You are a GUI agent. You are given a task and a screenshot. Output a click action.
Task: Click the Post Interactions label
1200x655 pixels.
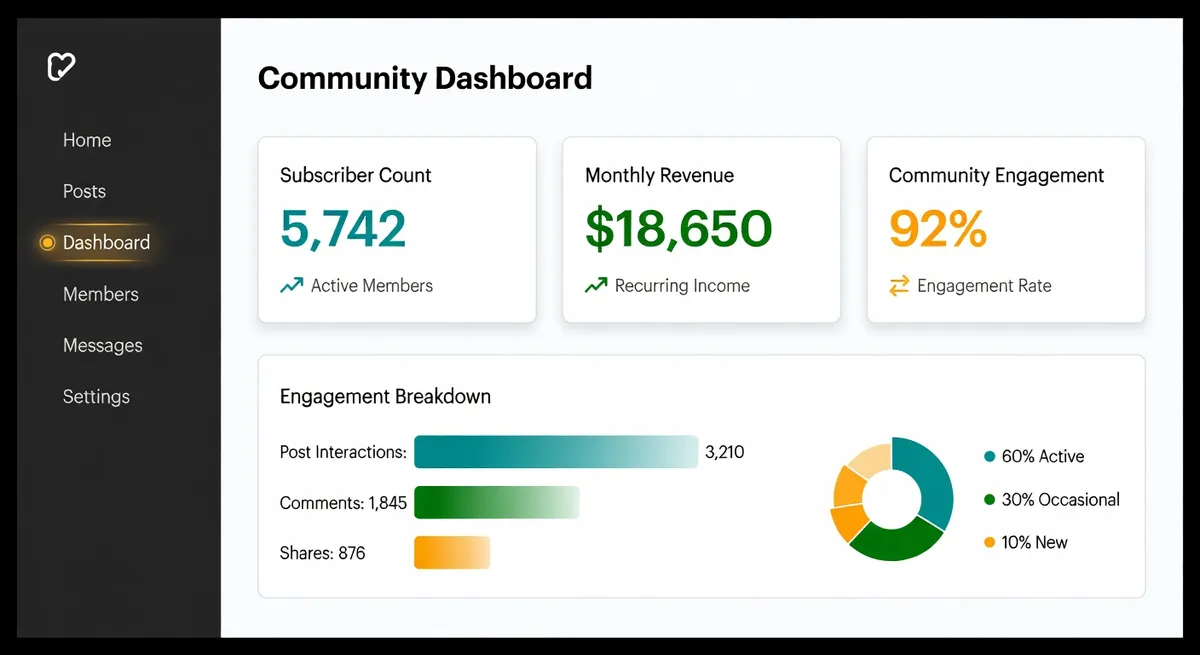(343, 452)
